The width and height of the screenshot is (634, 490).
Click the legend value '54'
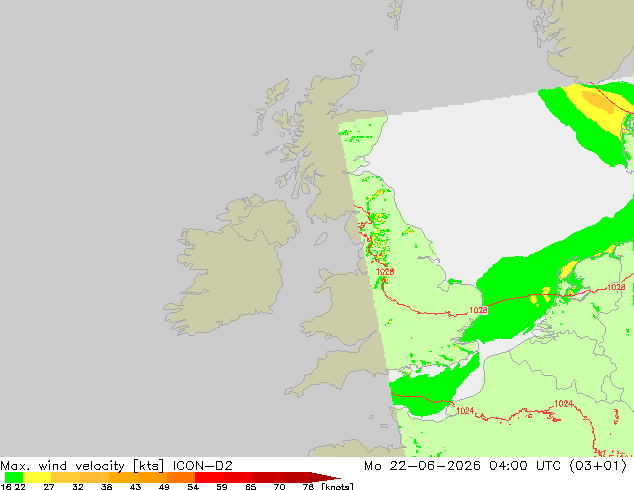(x=193, y=486)
